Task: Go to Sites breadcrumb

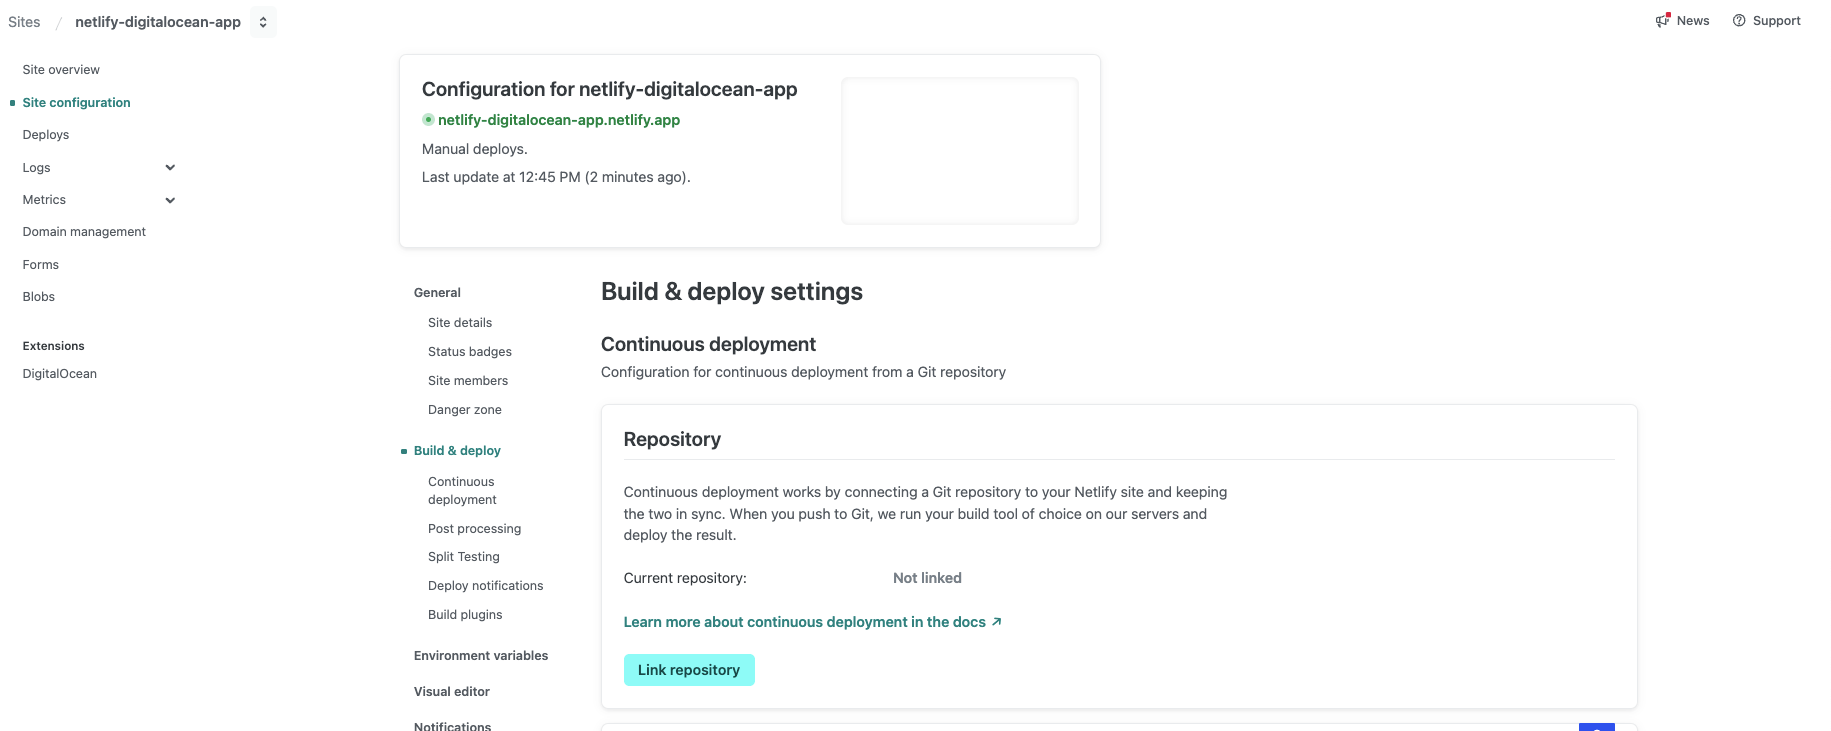Action: pos(24,22)
